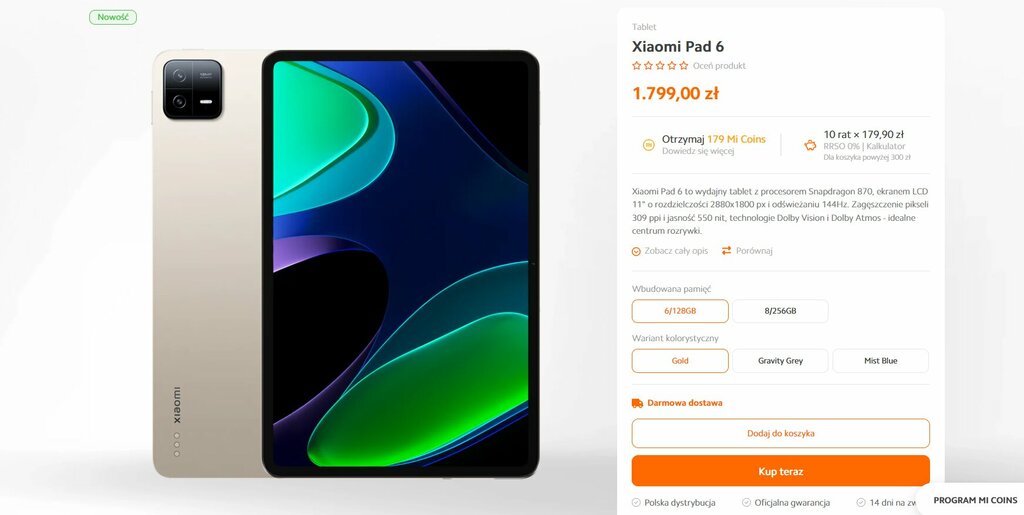Viewport: 1024px width, 515px height.
Task: Select the 6/128GB memory option
Action: click(680, 311)
